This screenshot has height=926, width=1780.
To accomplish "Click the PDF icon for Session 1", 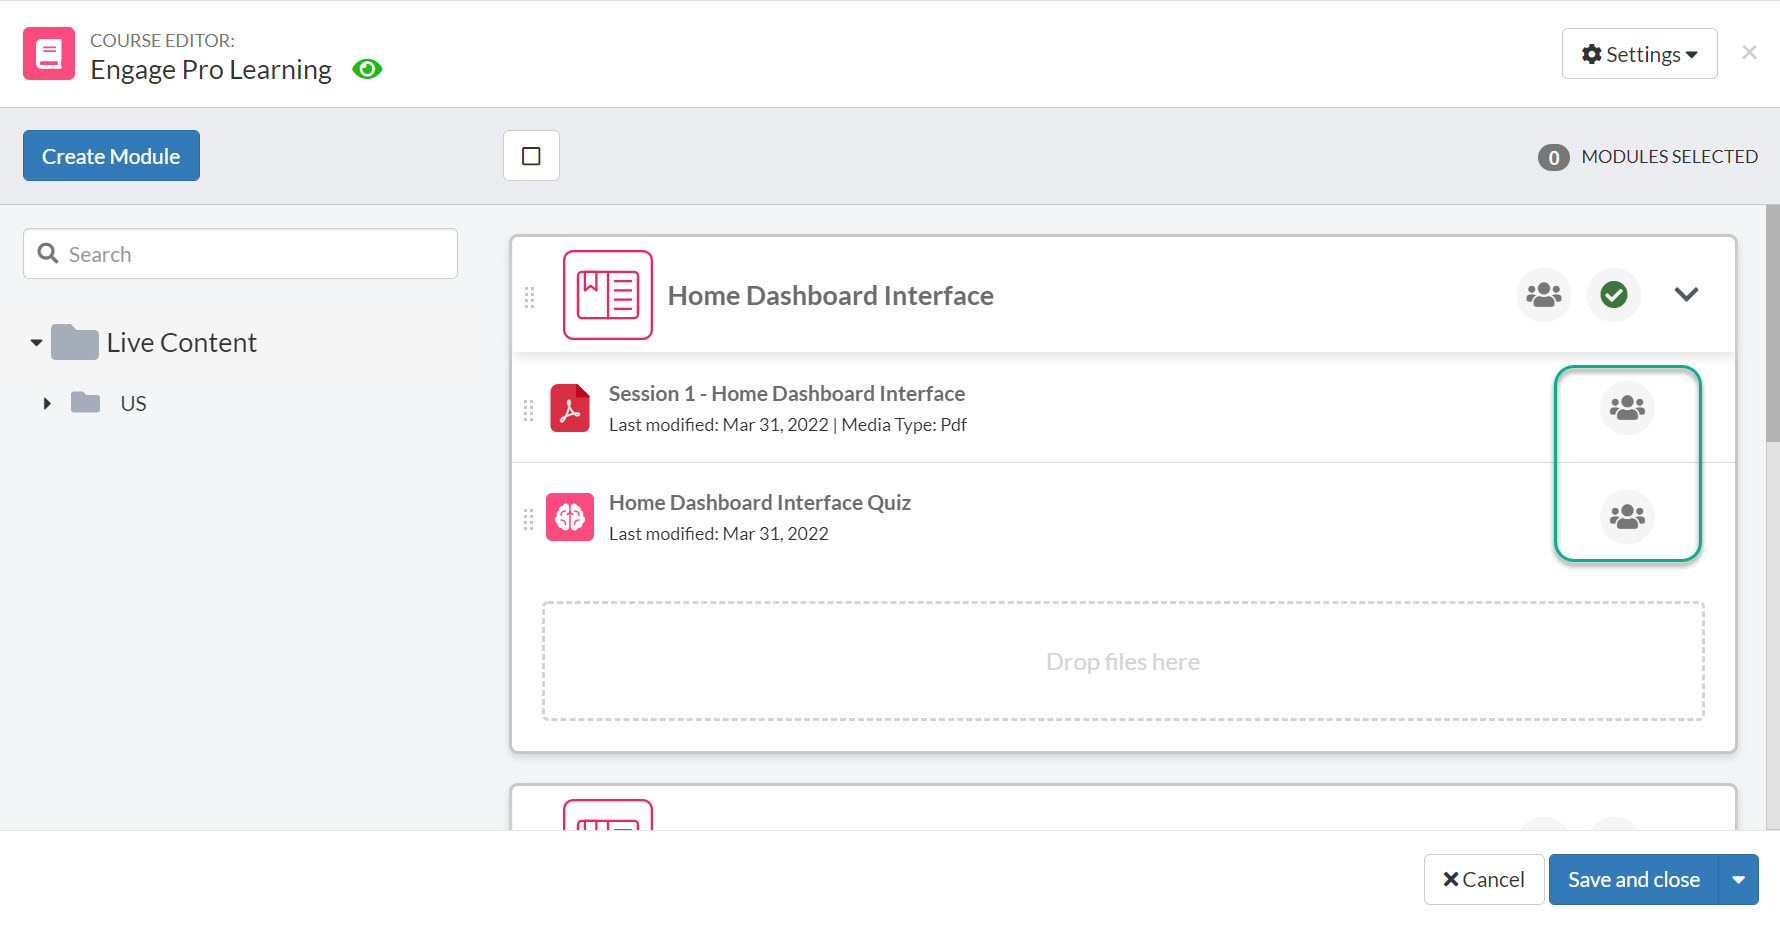I will 570,408.
